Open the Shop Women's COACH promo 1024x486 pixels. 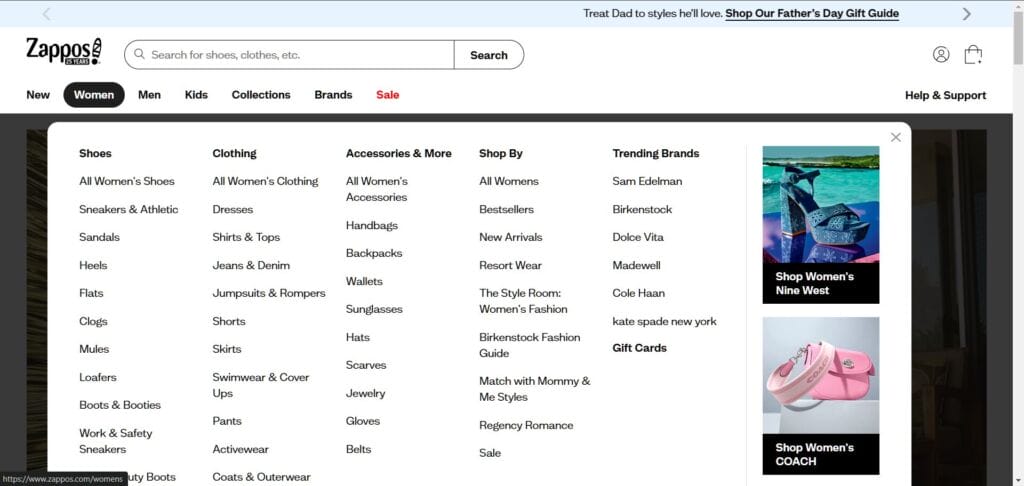(x=821, y=396)
